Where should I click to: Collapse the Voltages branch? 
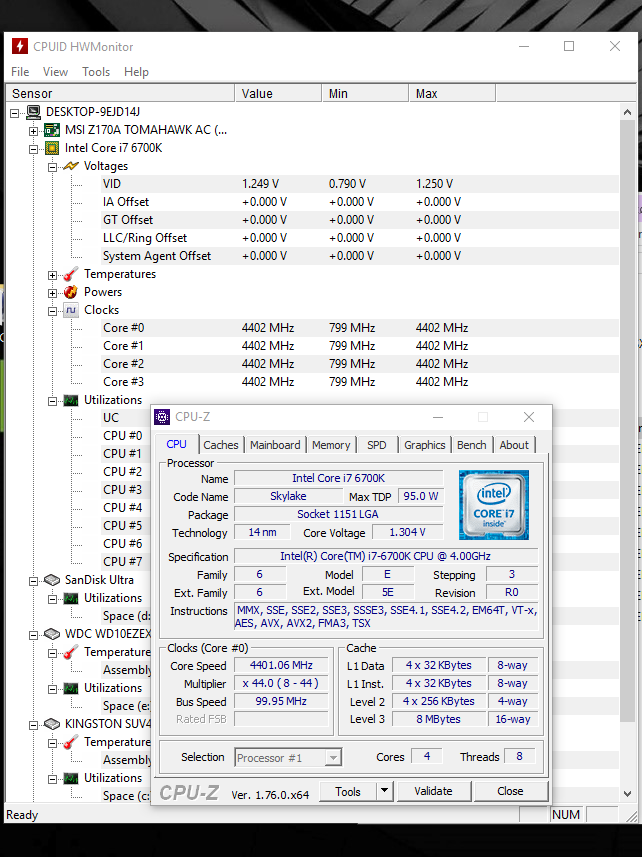tap(53, 167)
